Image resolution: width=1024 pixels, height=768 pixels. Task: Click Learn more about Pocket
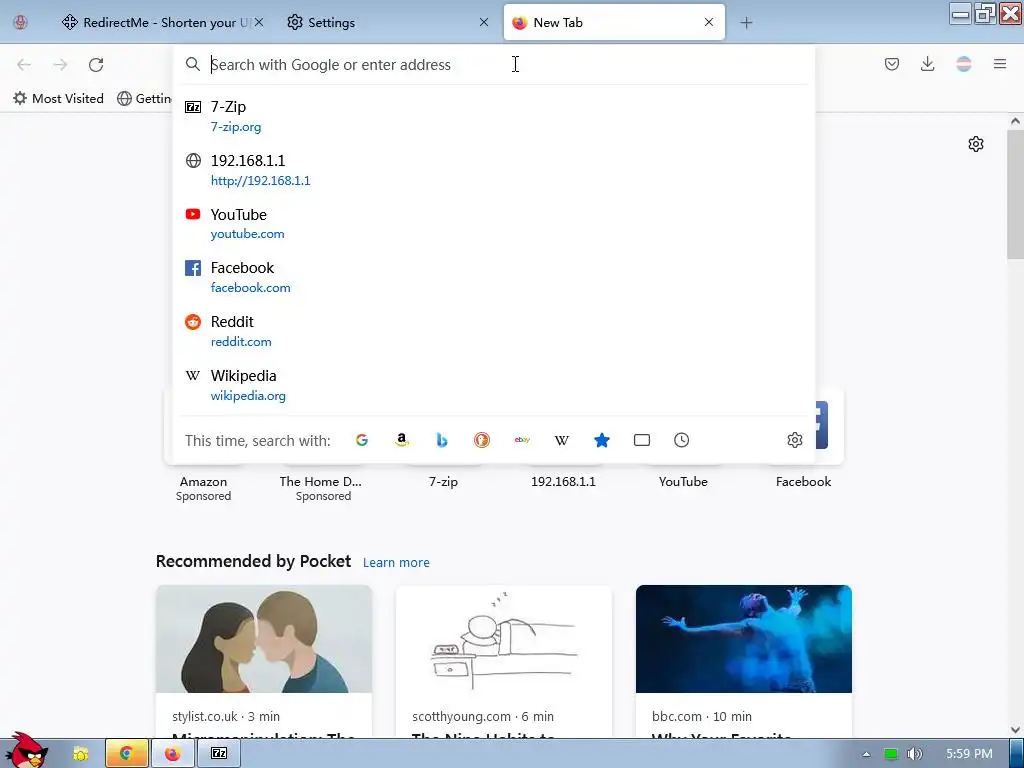396,562
